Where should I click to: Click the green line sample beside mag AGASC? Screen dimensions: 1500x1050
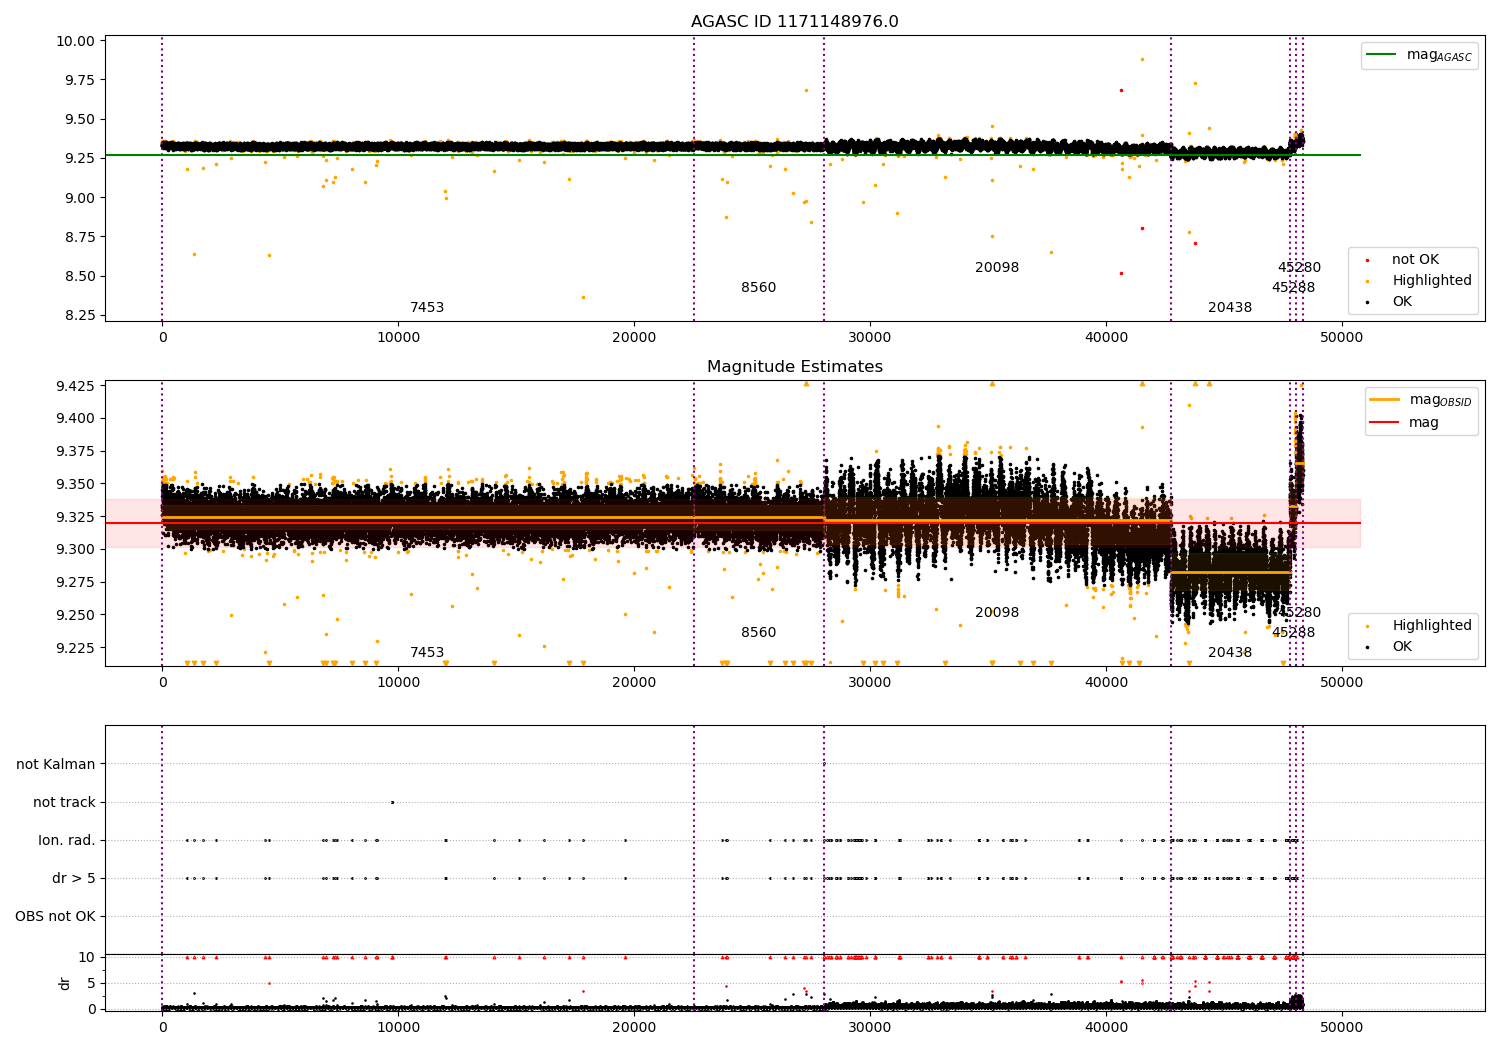click(1381, 55)
